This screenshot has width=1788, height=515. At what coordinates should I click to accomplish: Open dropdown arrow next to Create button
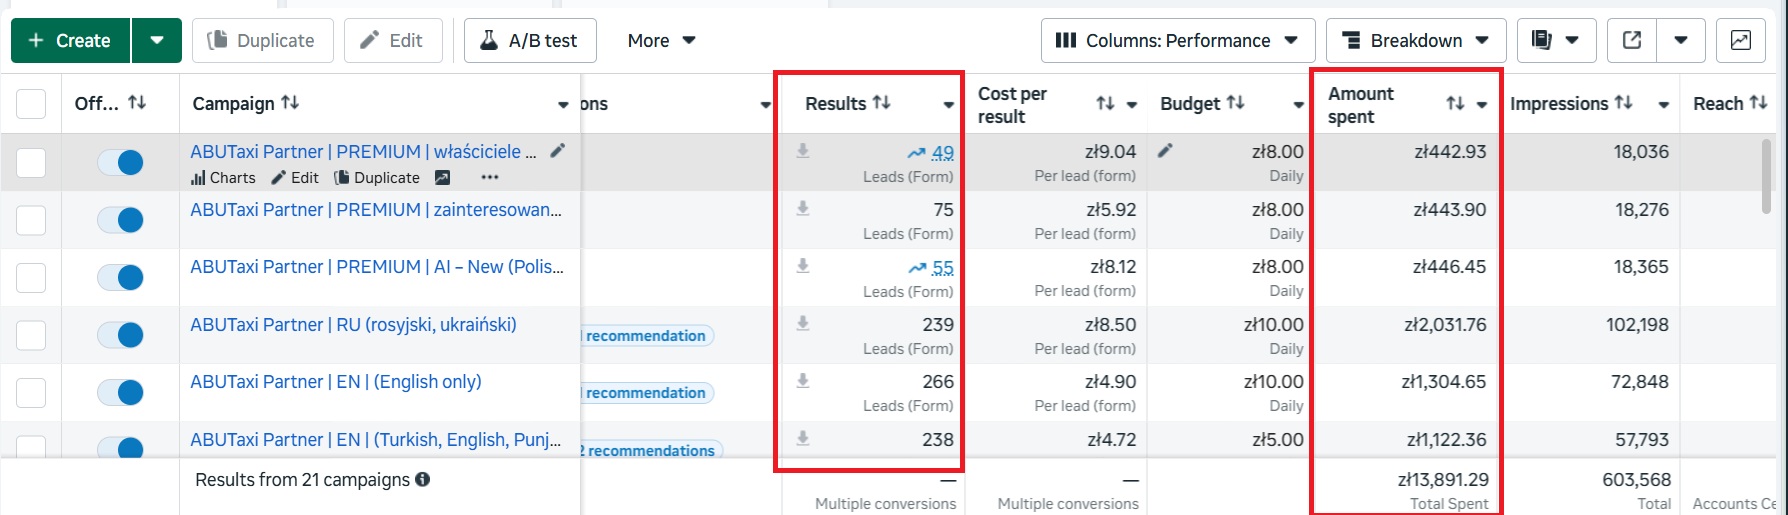(x=157, y=40)
